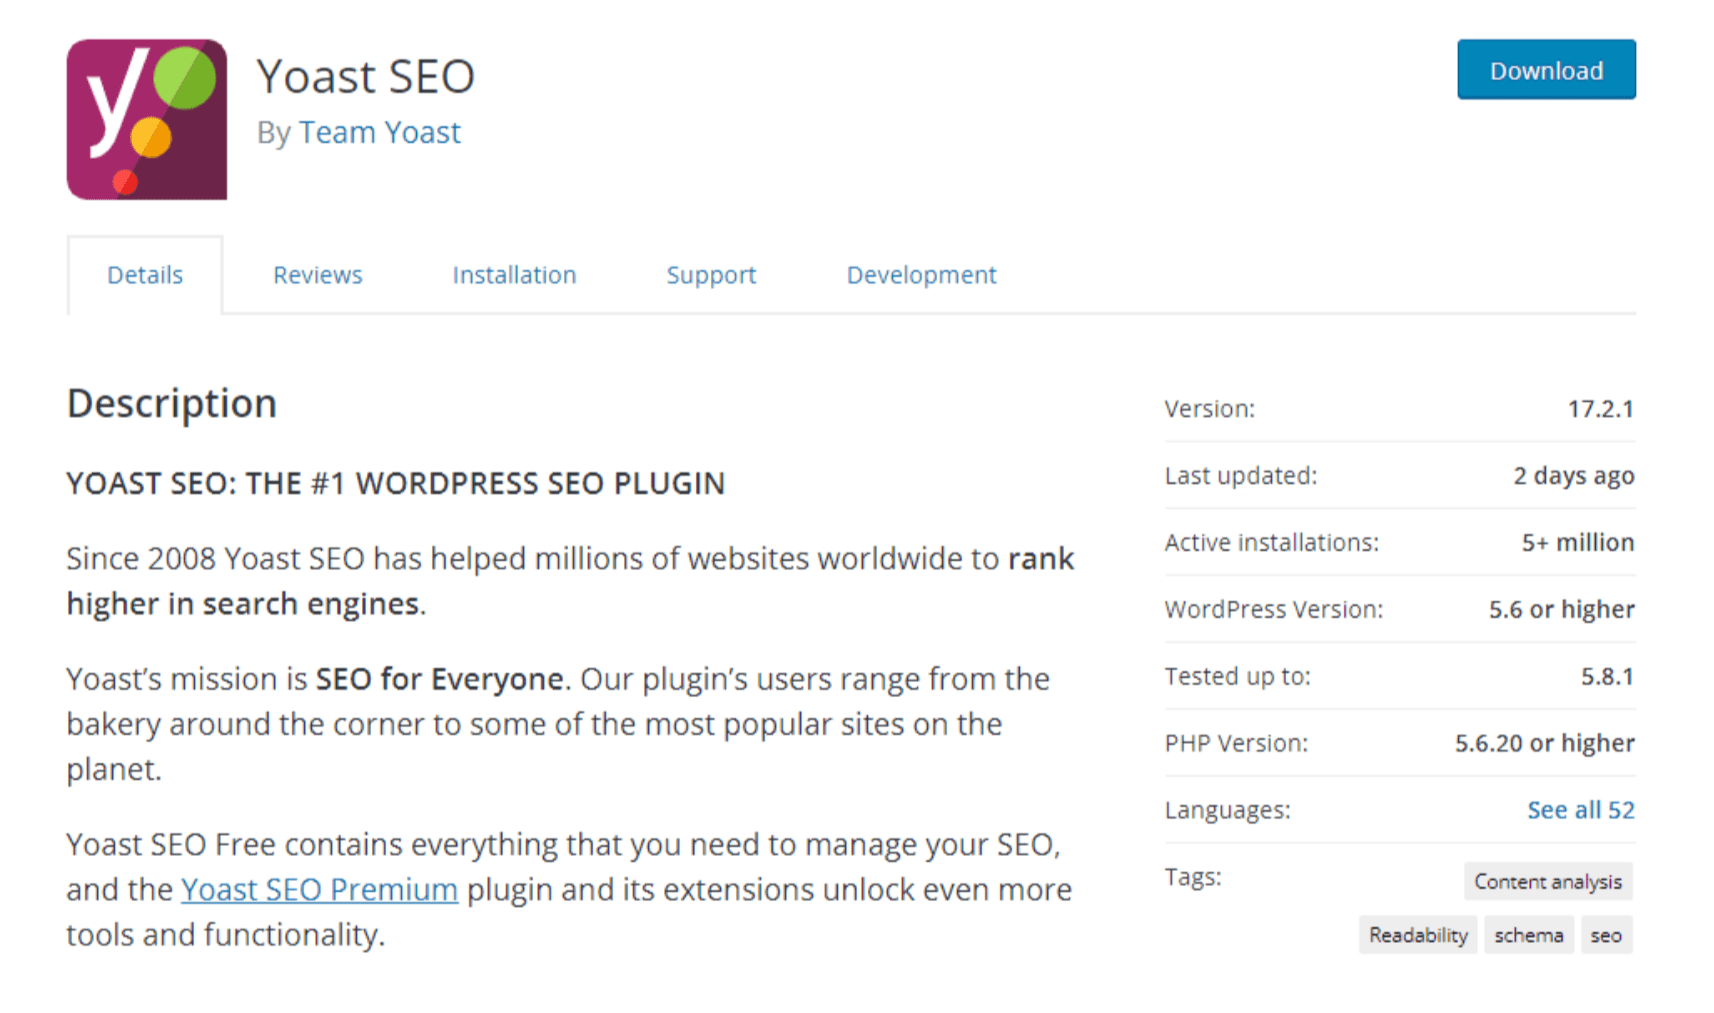The width and height of the screenshot is (1714, 1013).
Task: Open the See all 52 languages link
Action: pyautogui.click(x=1580, y=810)
